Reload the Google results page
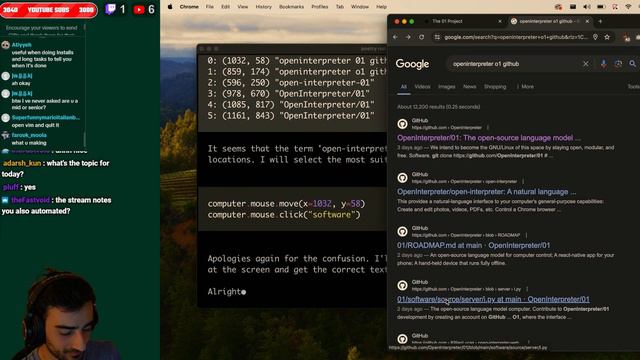This screenshot has height=360, width=640. click(x=422, y=37)
